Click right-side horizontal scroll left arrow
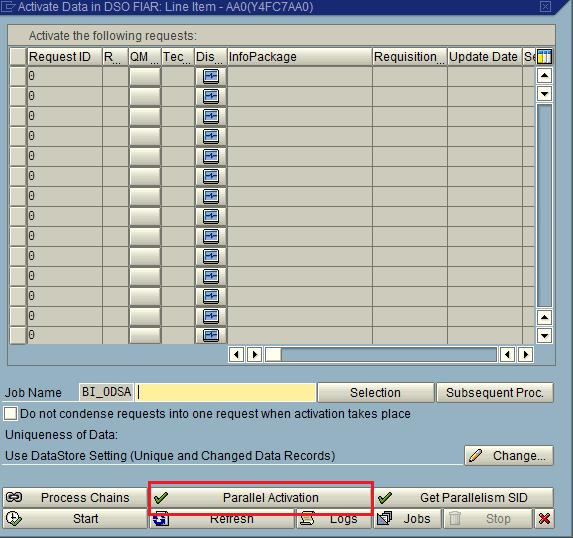 coord(507,354)
